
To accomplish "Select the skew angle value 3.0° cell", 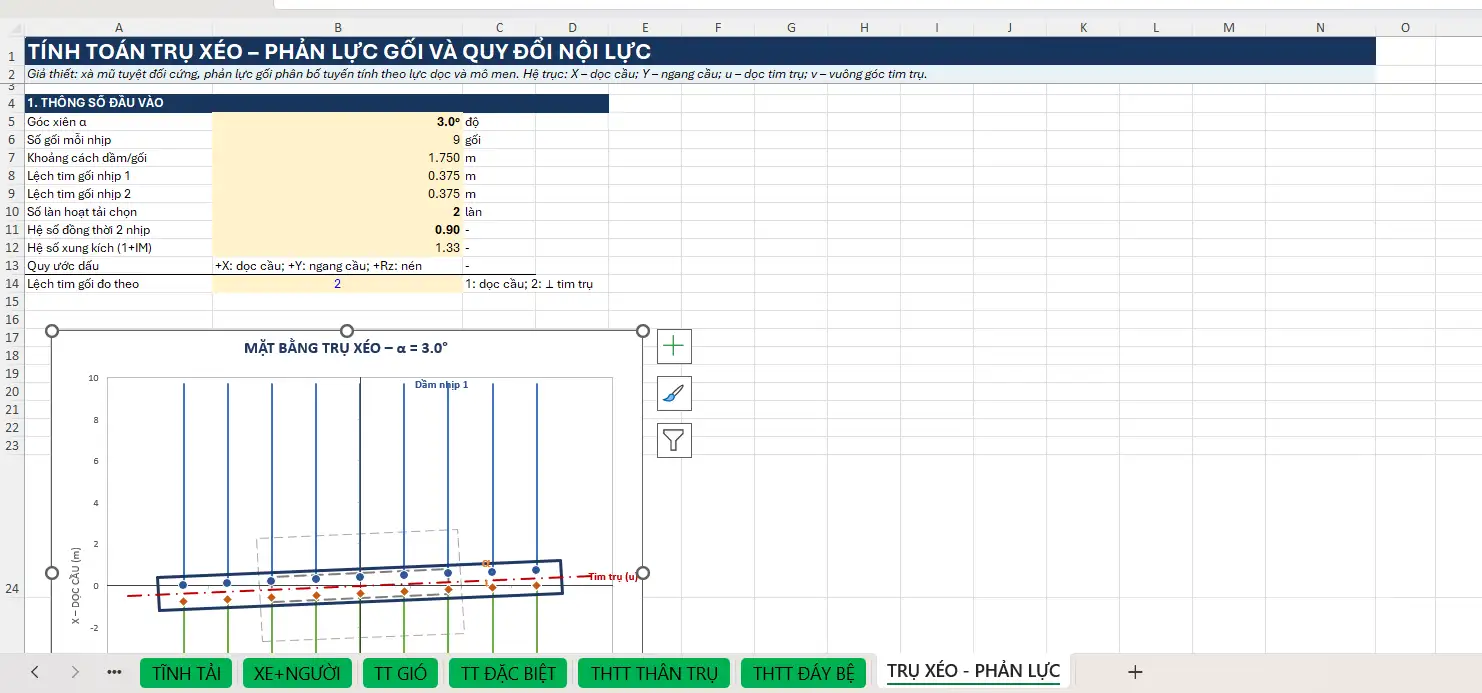I will [x=337, y=122].
